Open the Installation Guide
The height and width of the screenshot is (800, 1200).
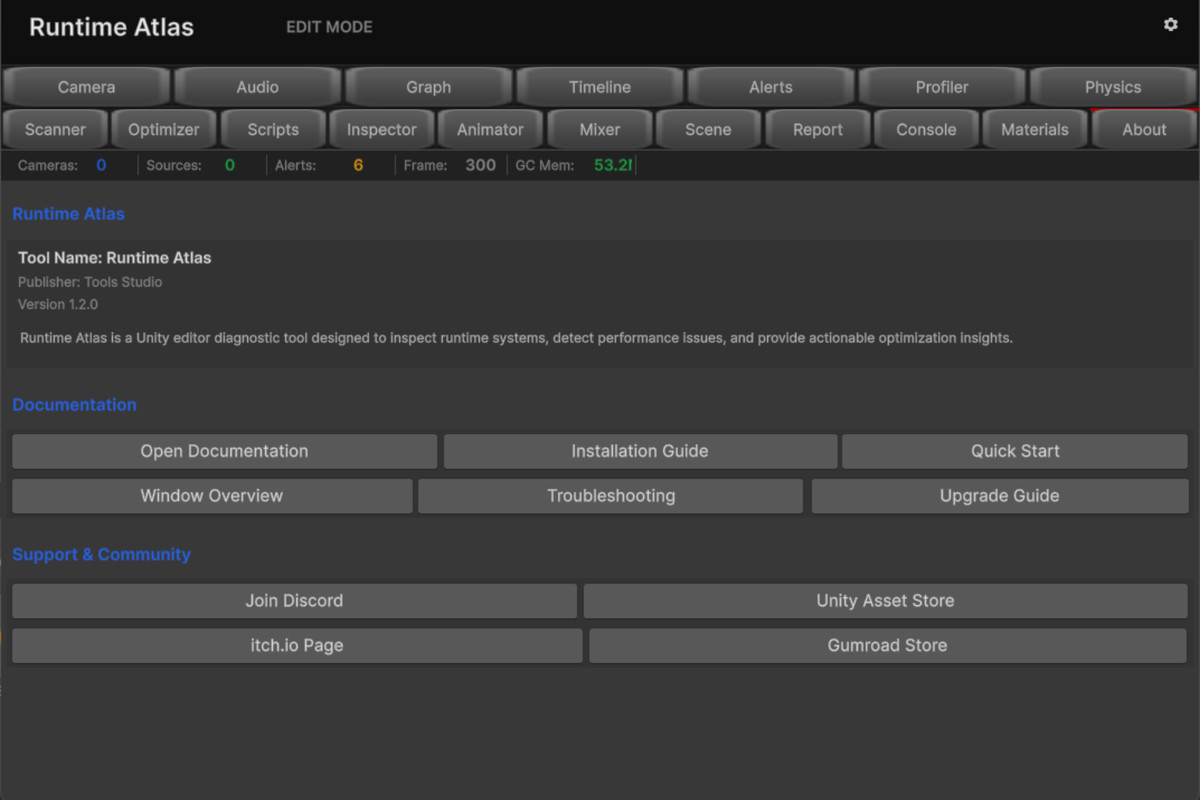point(640,451)
